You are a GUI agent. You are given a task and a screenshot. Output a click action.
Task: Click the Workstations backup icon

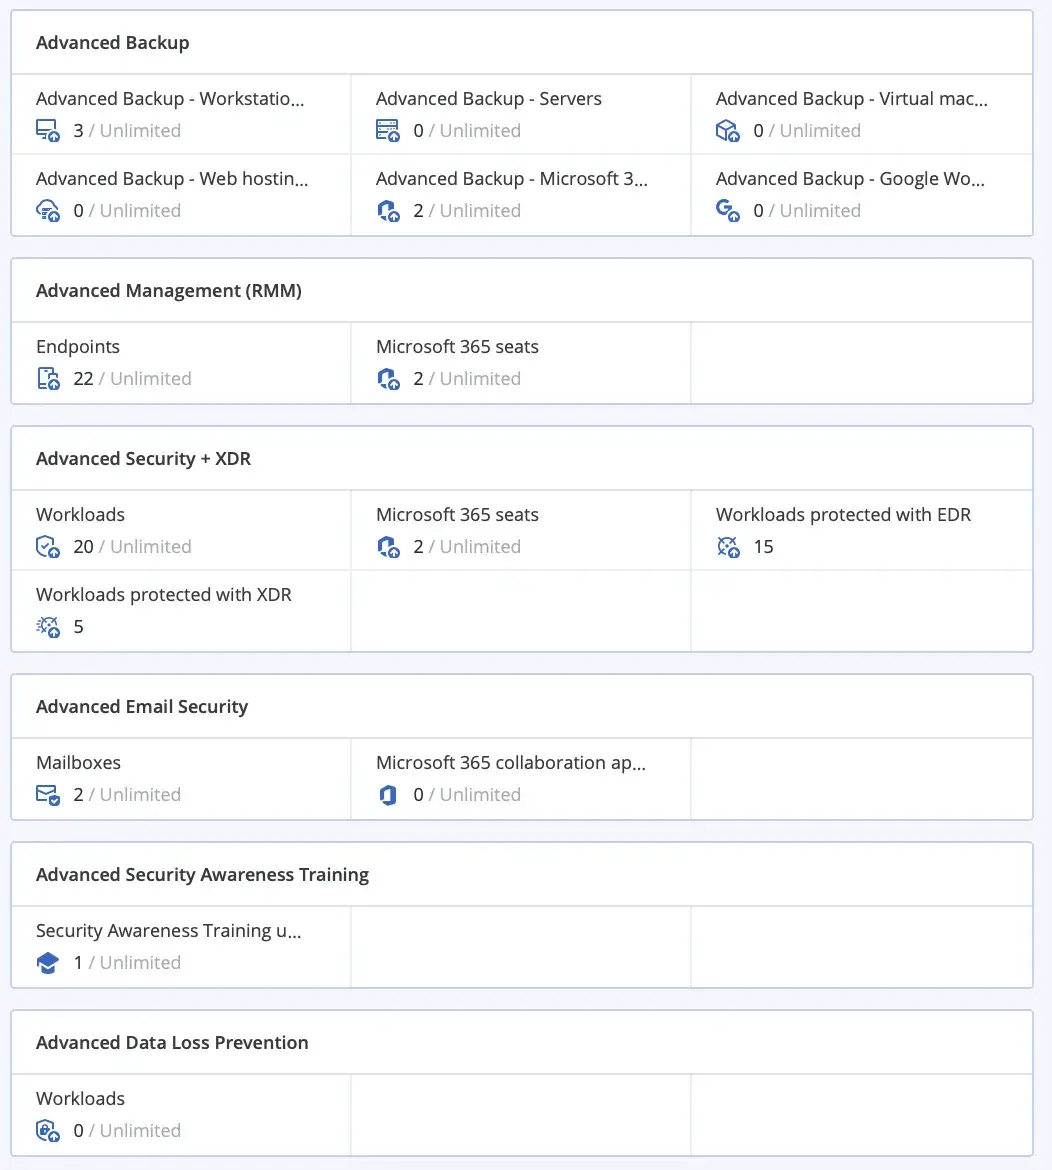48,130
